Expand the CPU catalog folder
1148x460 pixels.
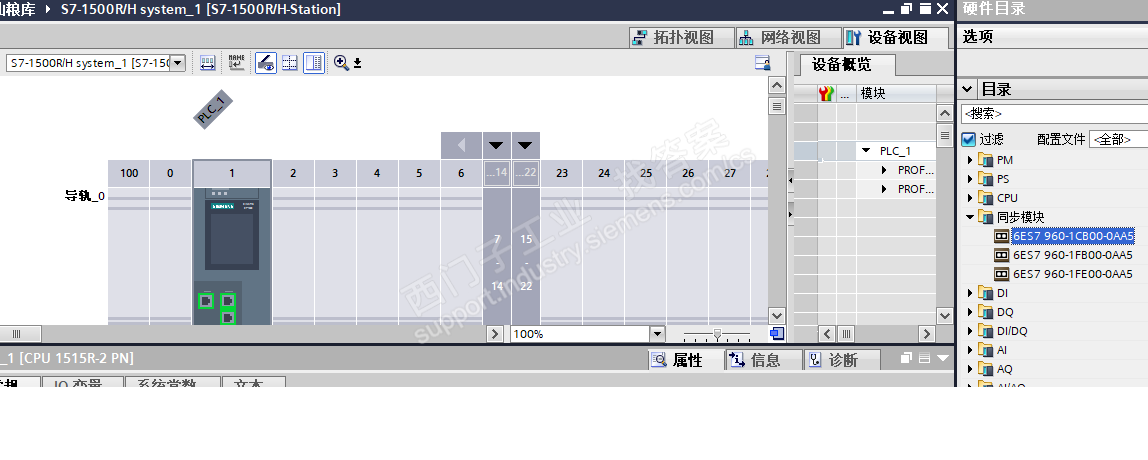970,198
